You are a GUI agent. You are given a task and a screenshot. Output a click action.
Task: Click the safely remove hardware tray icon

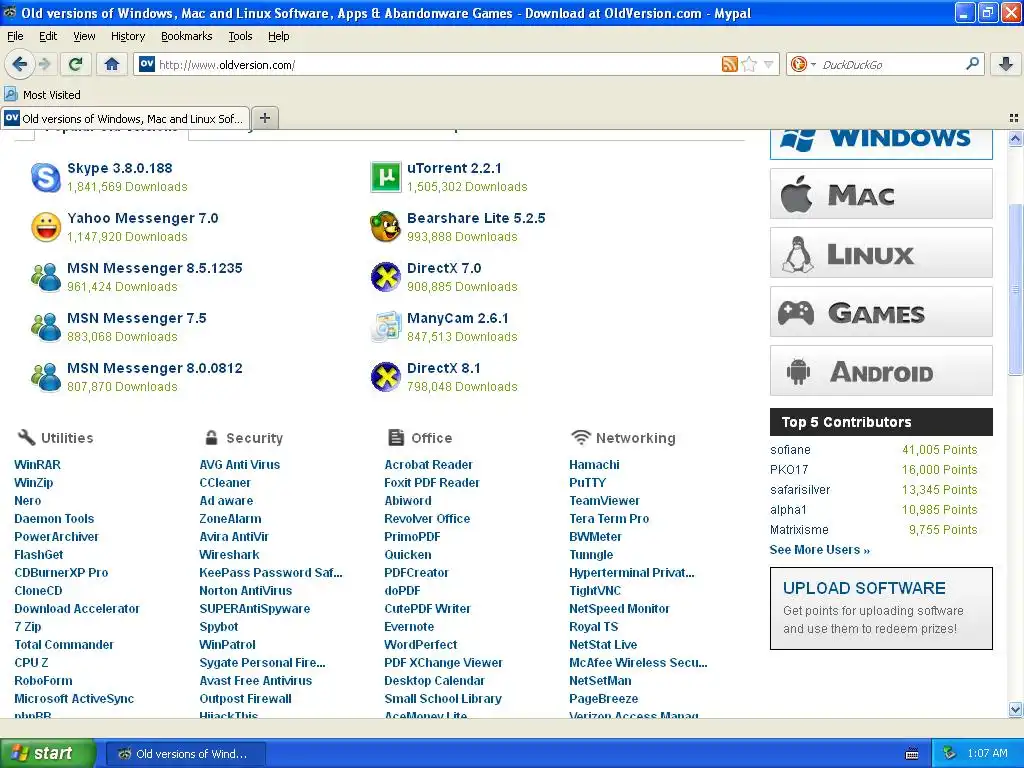tap(950, 753)
